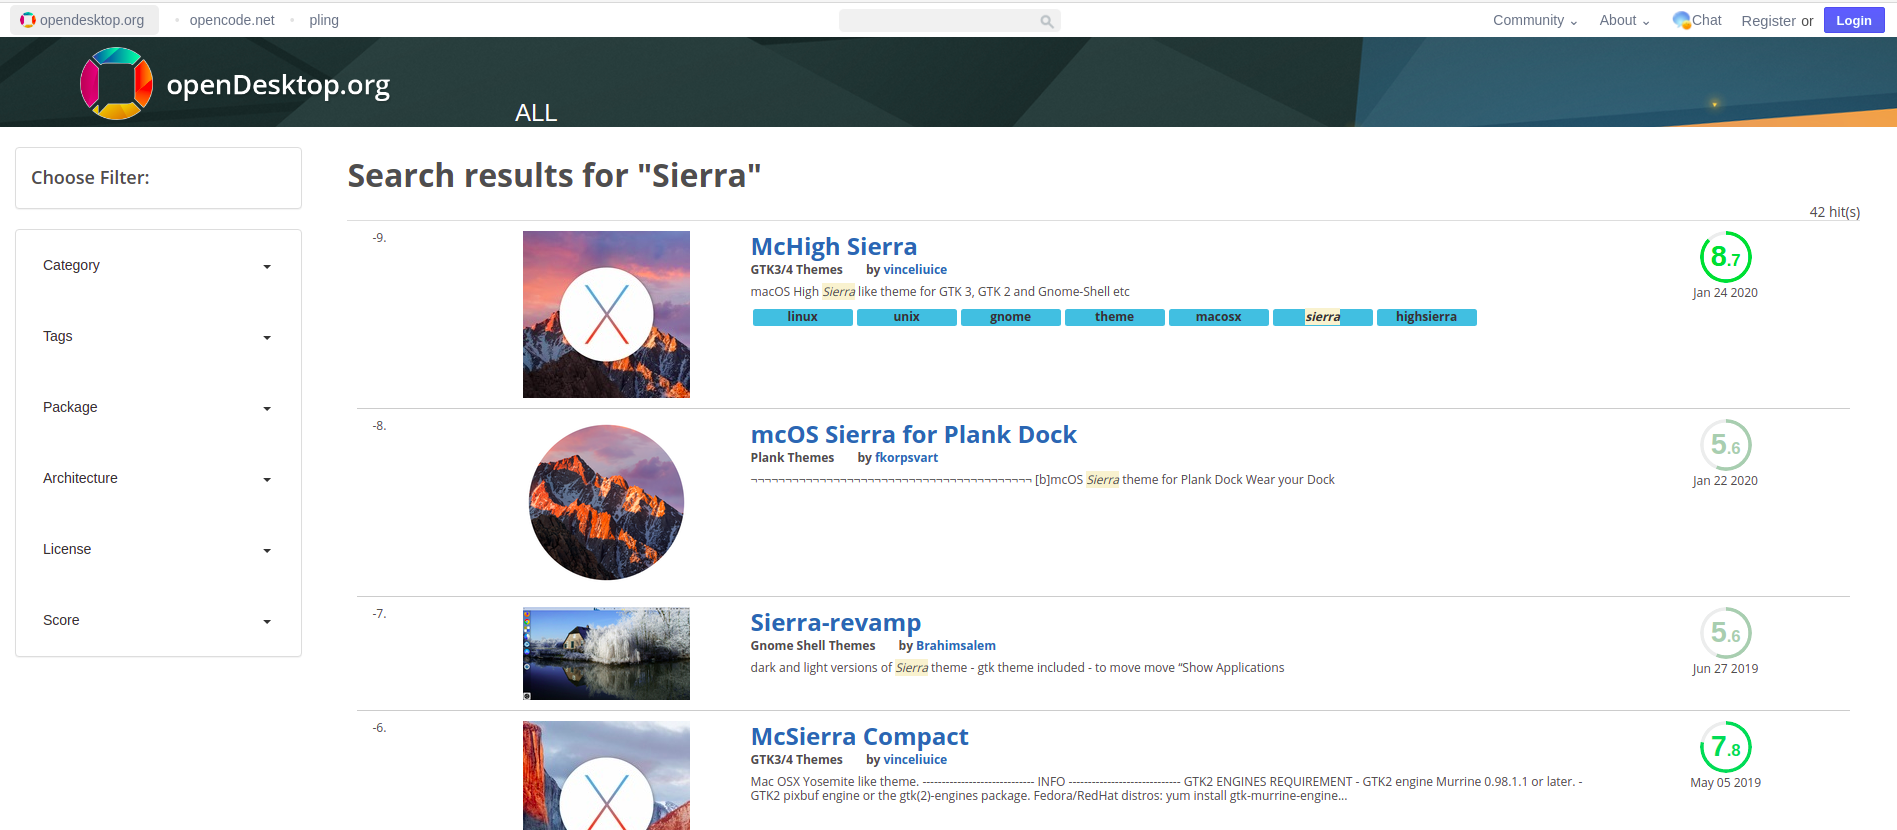
Task: Click the theme tag
Action: pos(1114,317)
